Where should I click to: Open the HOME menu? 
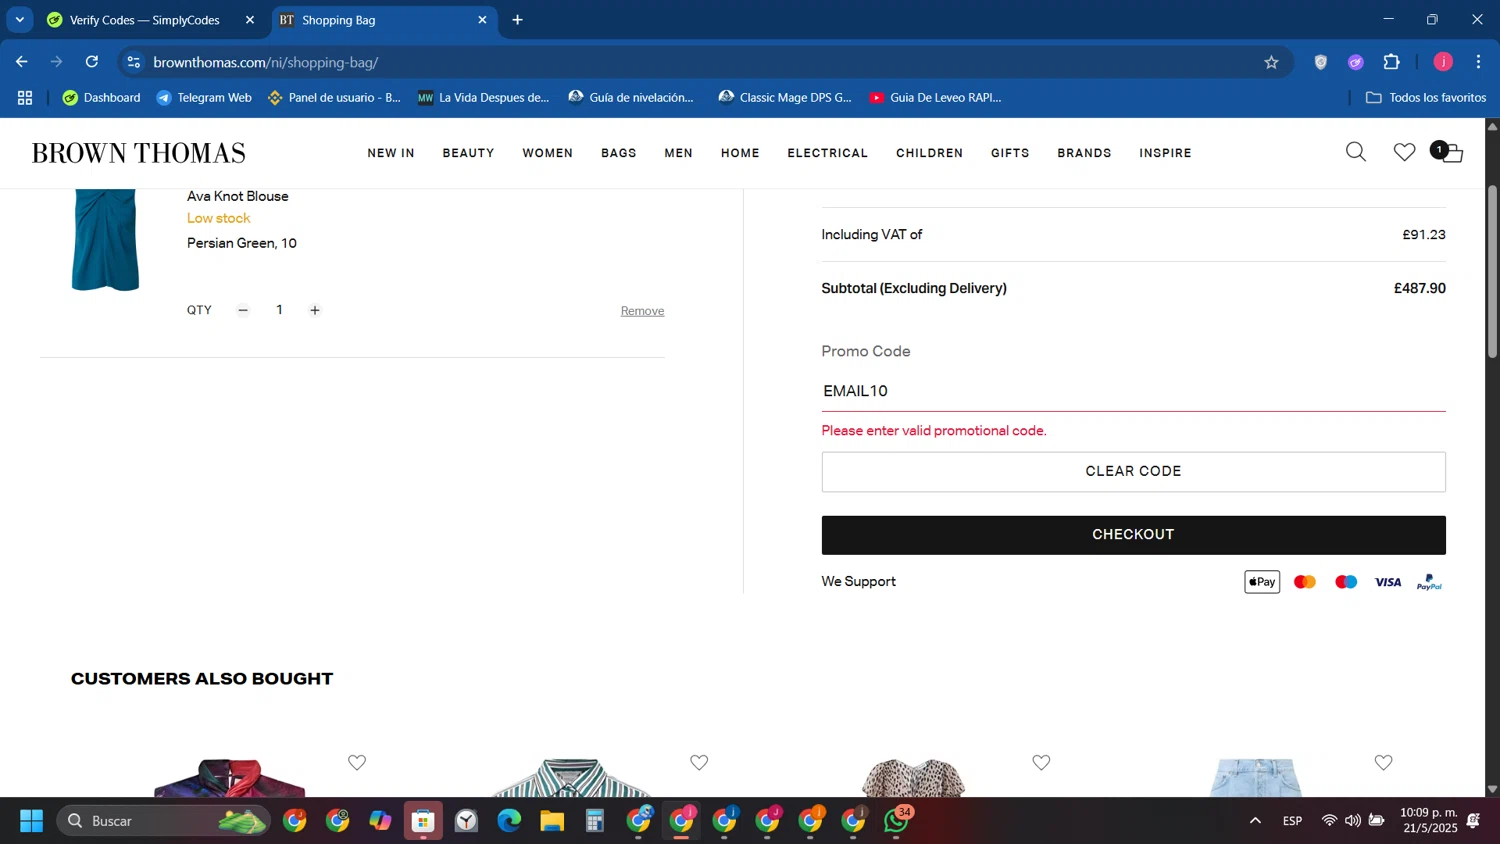741,153
